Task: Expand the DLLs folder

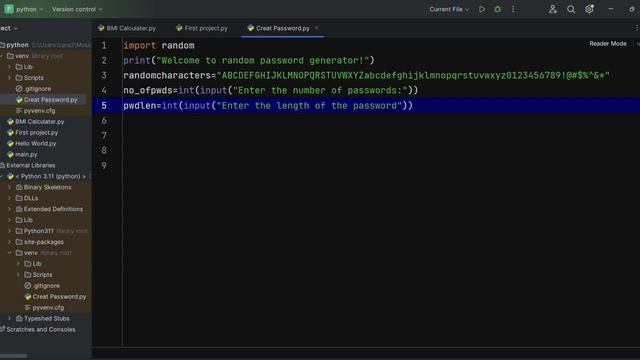Action: tap(10, 198)
